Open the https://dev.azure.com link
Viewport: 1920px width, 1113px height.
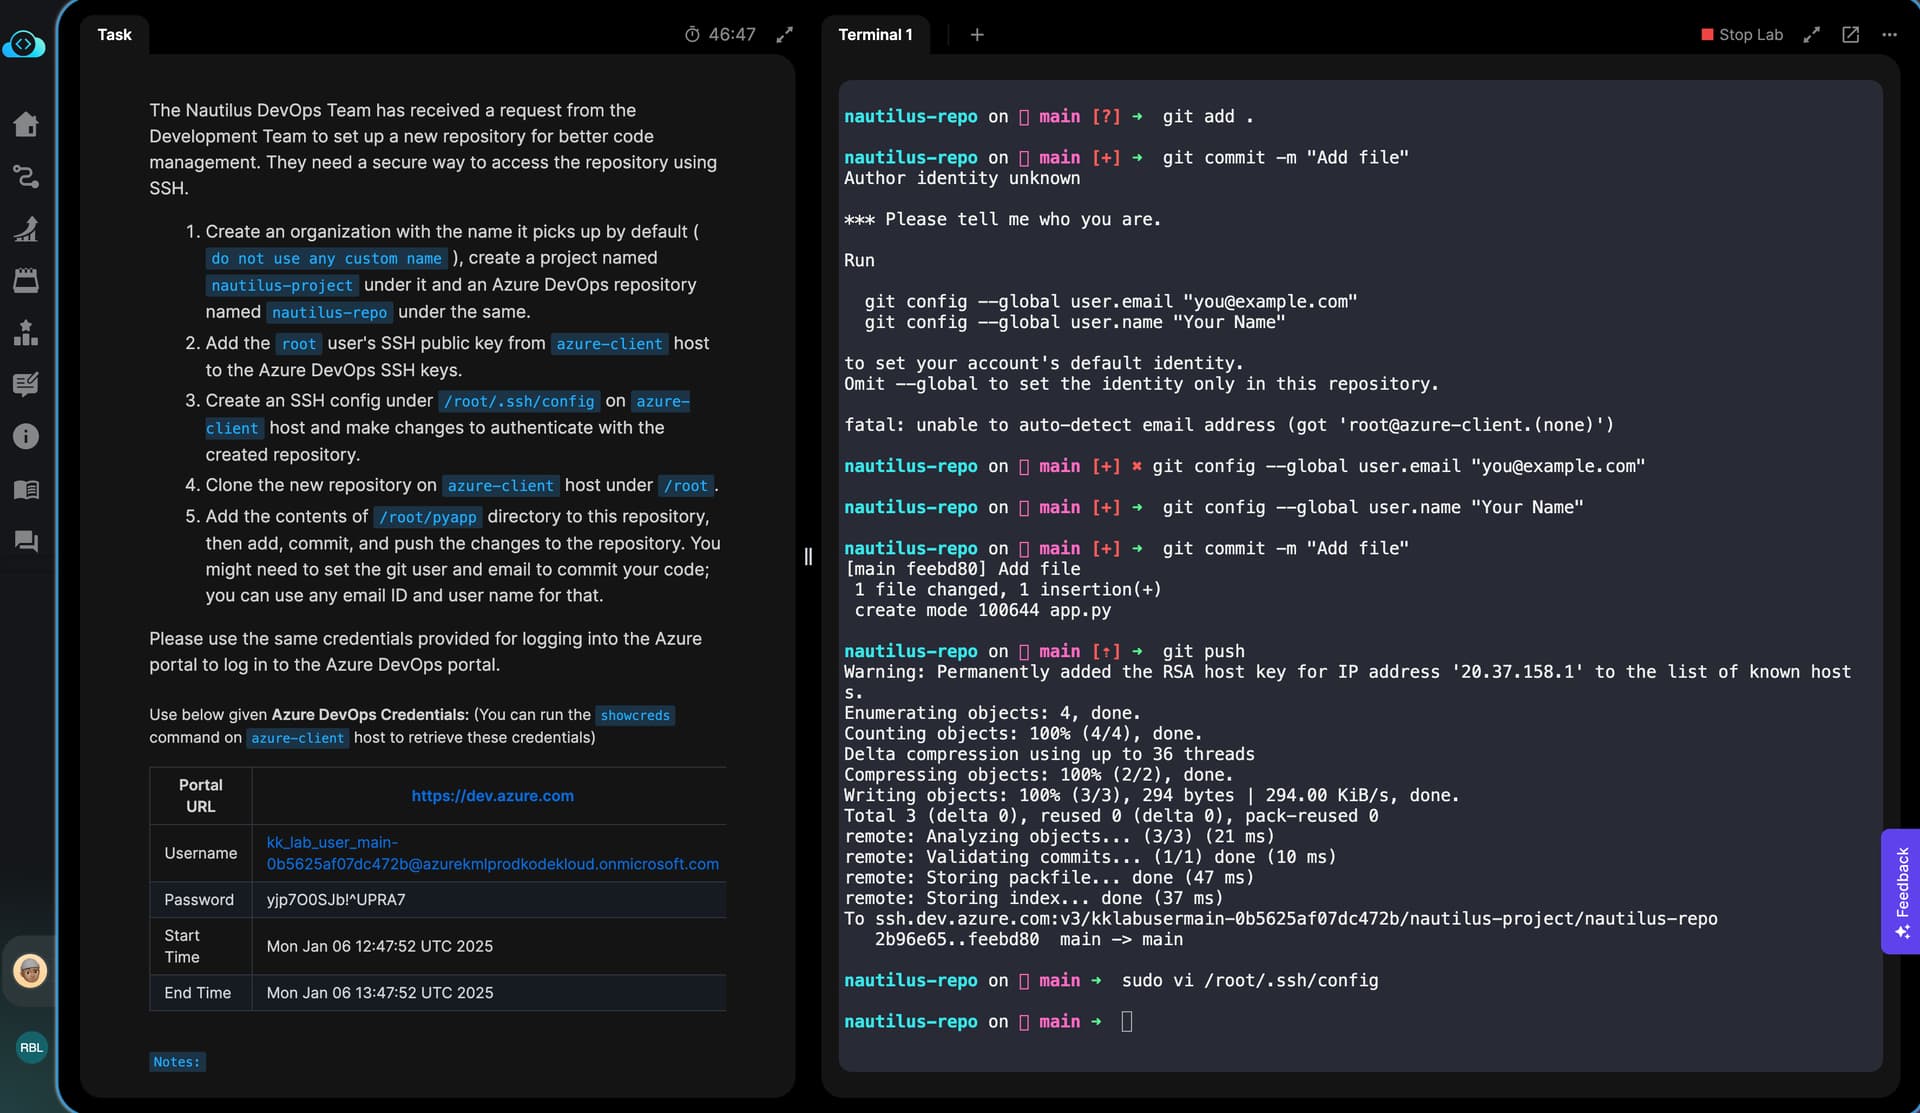(492, 796)
